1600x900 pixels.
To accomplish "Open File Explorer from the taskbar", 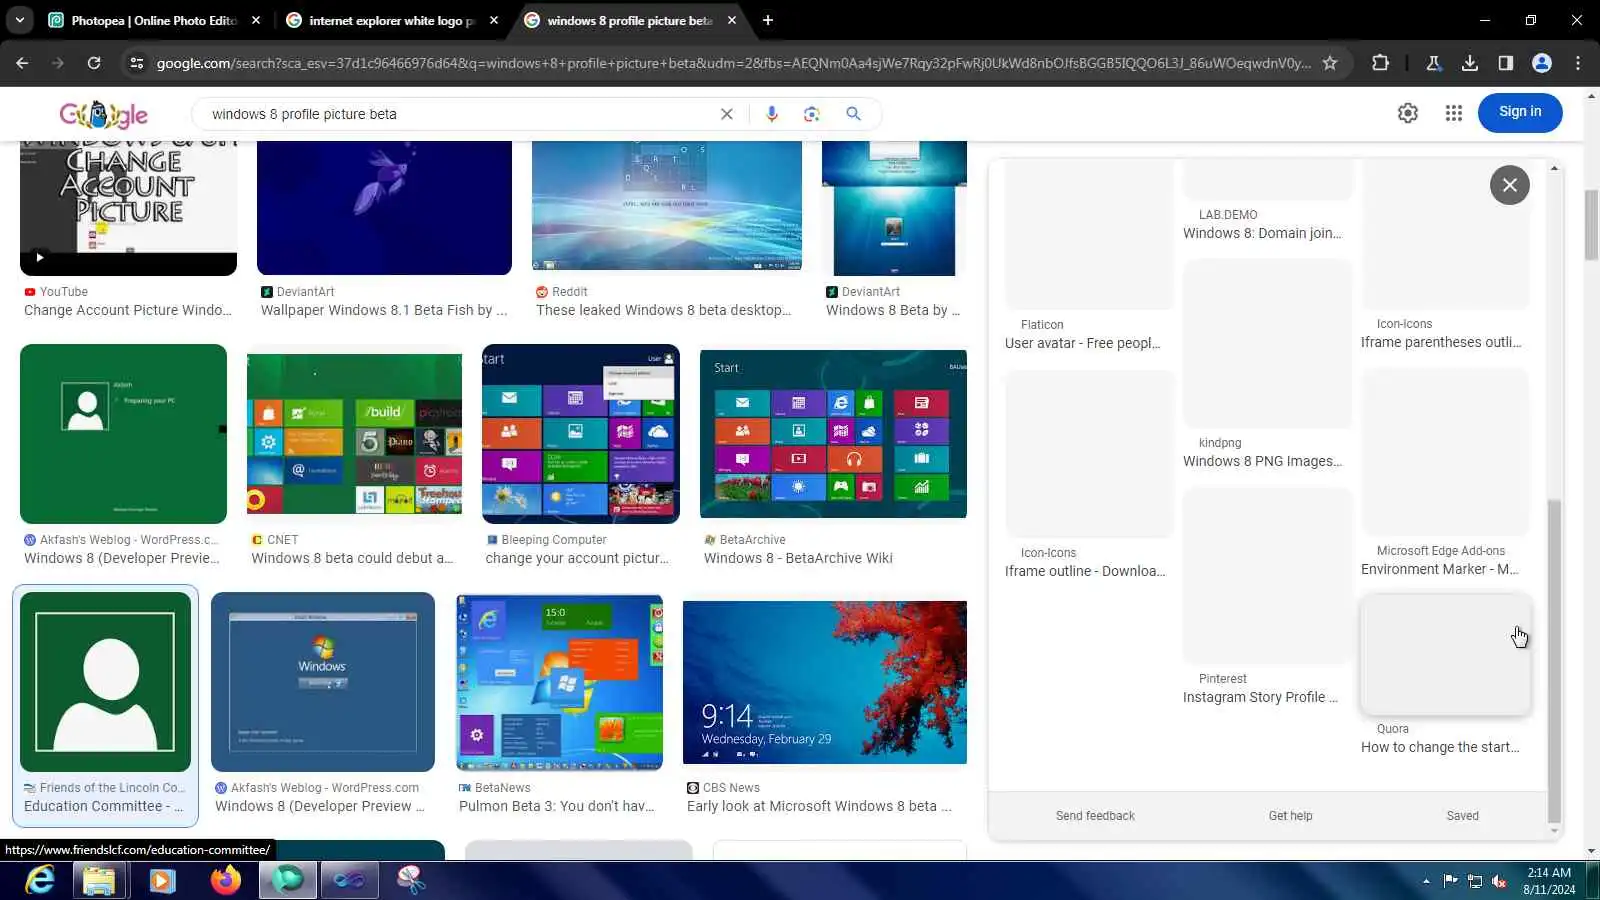I will point(99,880).
